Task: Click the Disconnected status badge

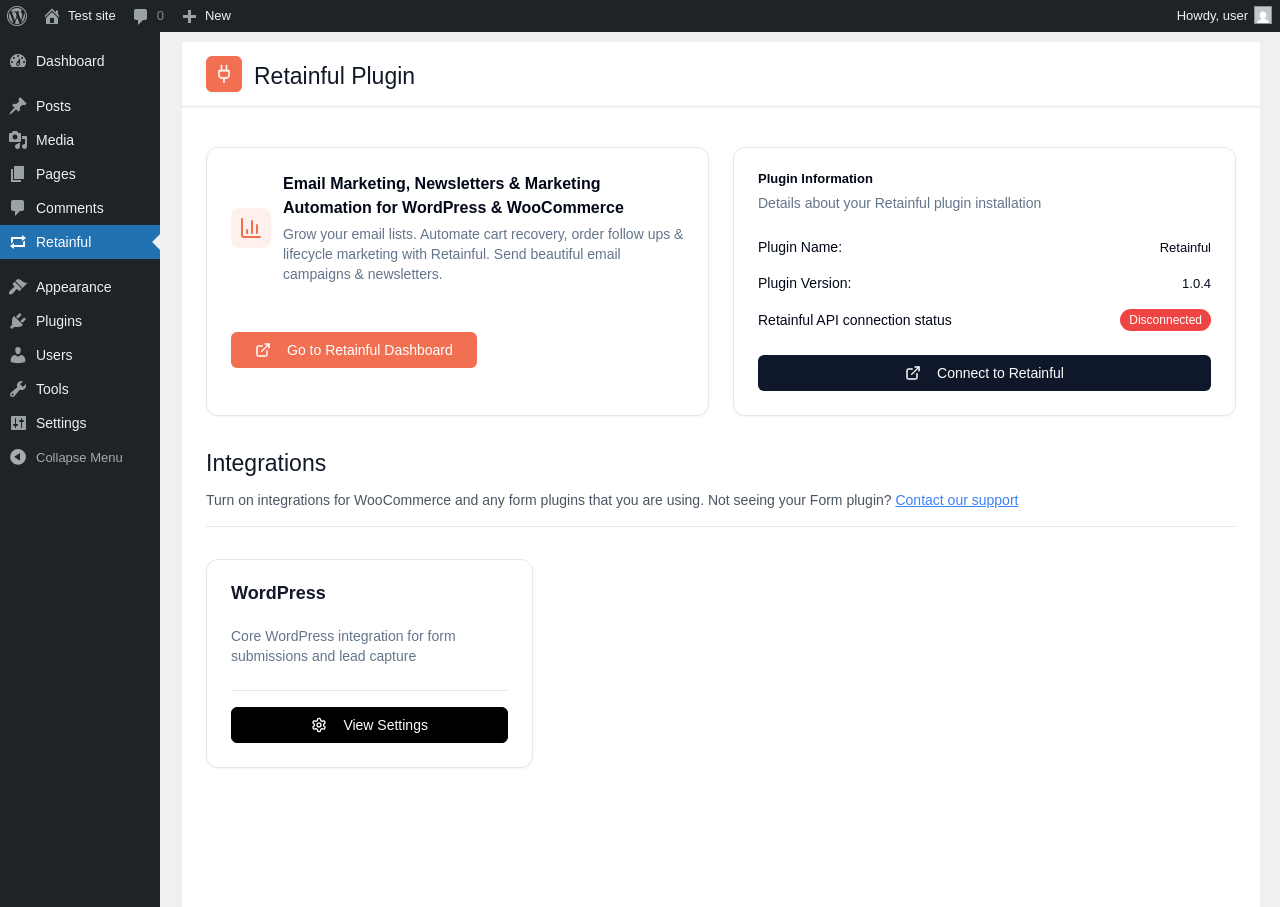Action: tap(1165, 320)
